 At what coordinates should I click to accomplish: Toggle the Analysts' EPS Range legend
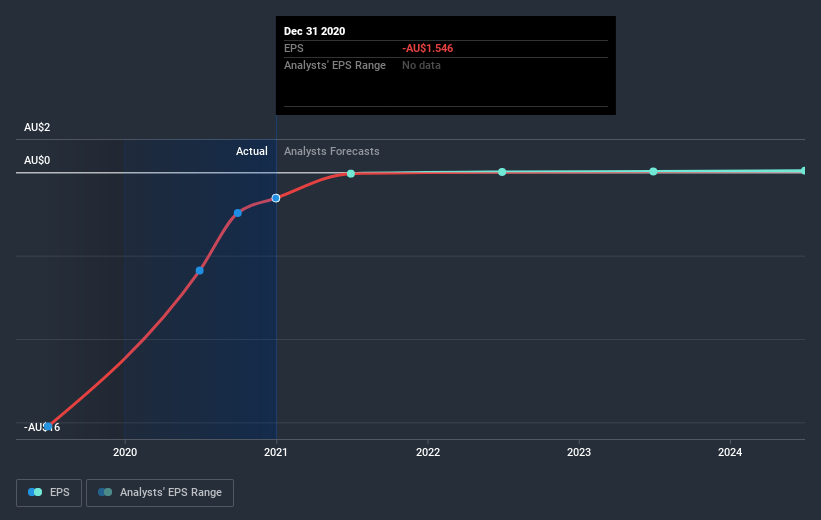(160, 492)
